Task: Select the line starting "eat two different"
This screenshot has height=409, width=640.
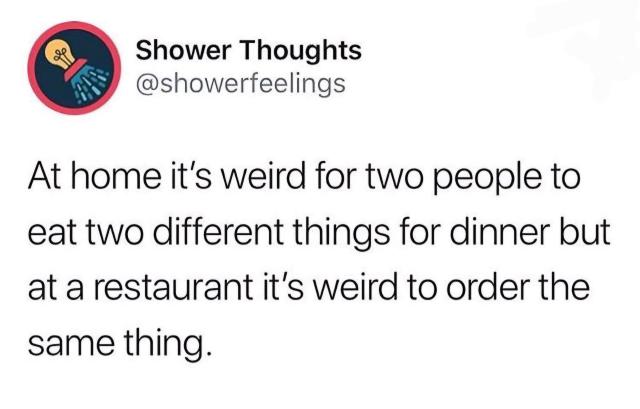Action: [x=319, y=233]
